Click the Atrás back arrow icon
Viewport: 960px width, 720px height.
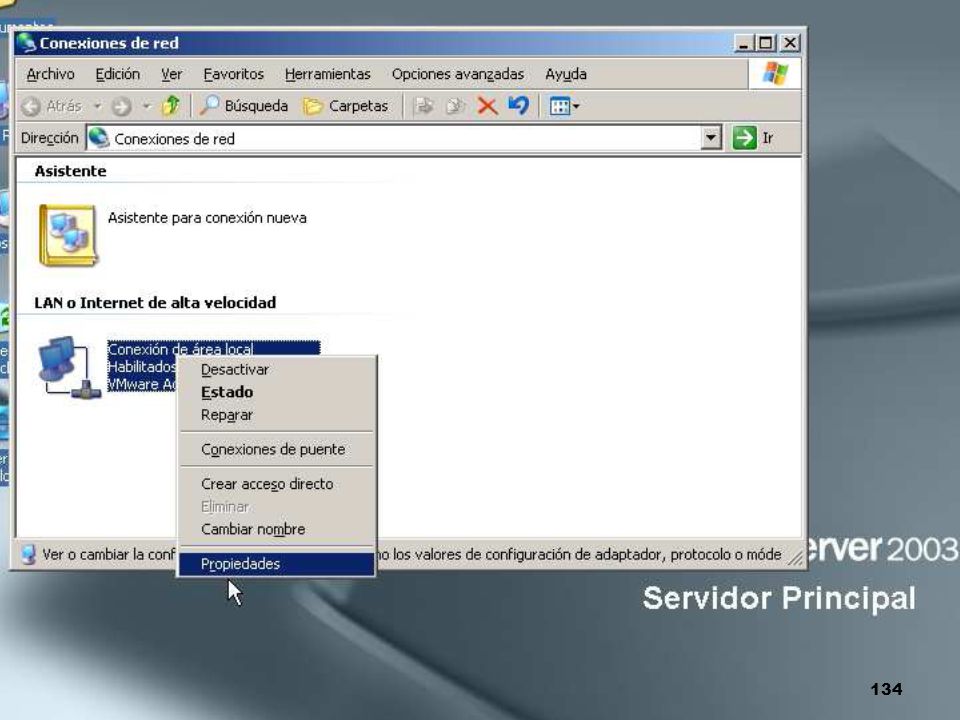(x=31, y=107)
